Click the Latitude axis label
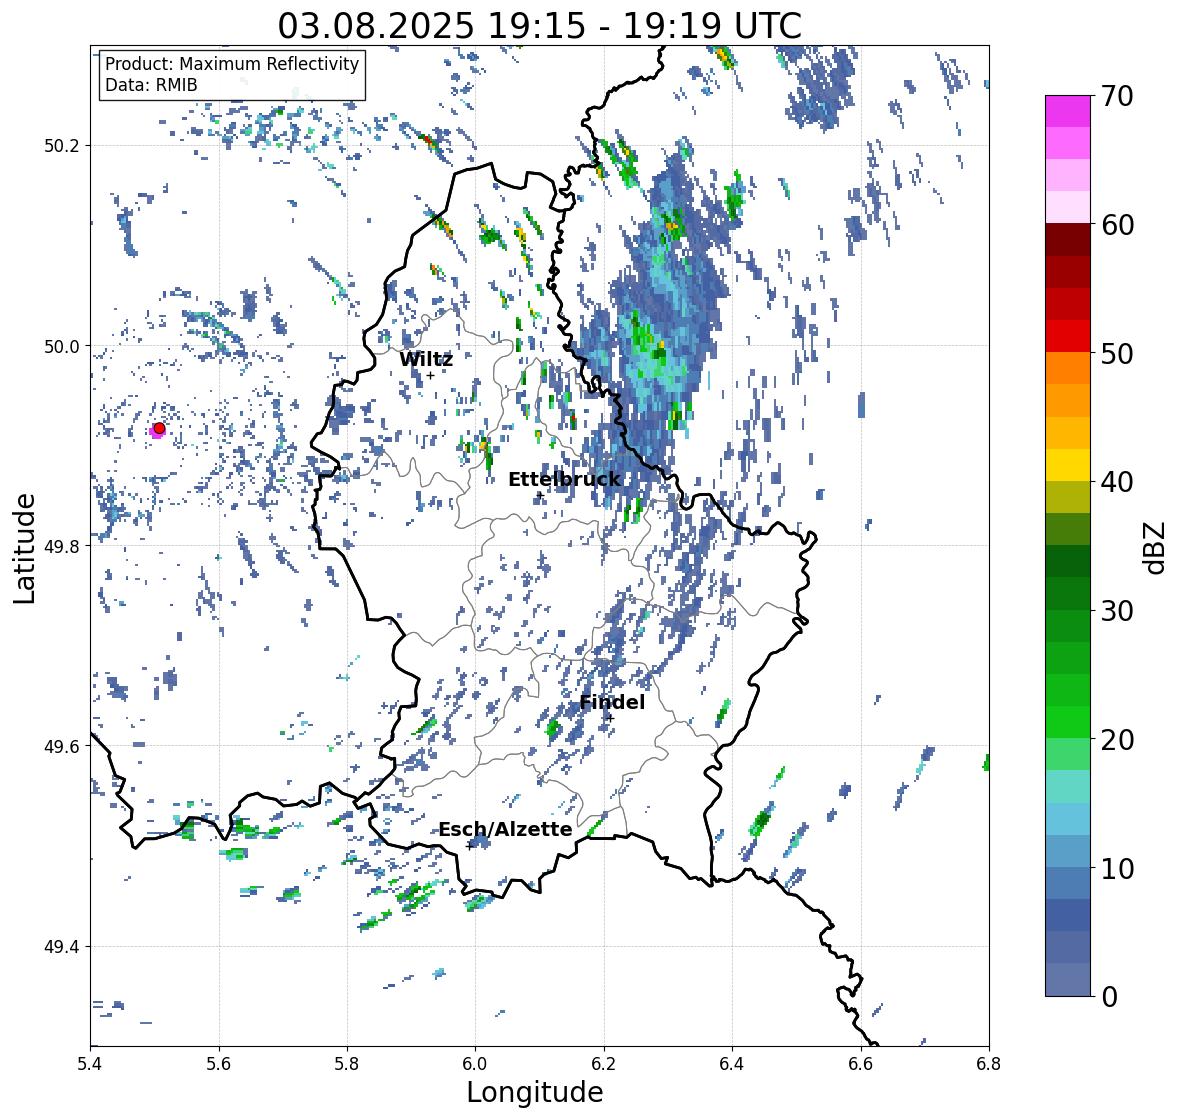 (24, 548)
